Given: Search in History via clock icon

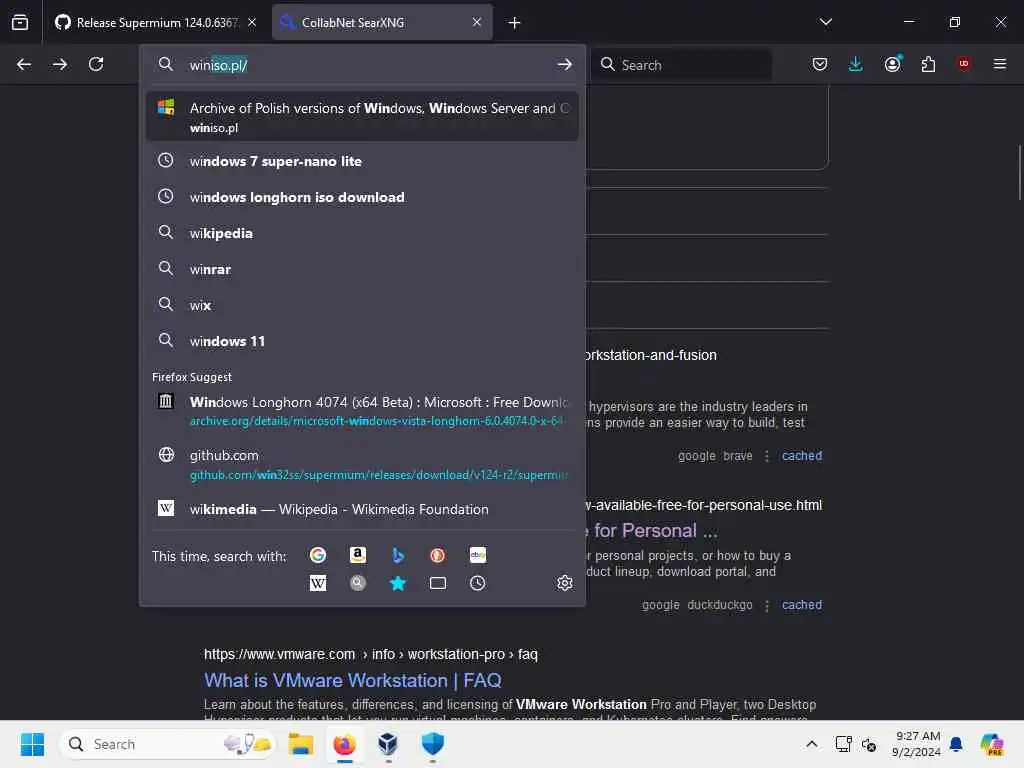Looking at the screenshot, I should [x=477, y=583].
